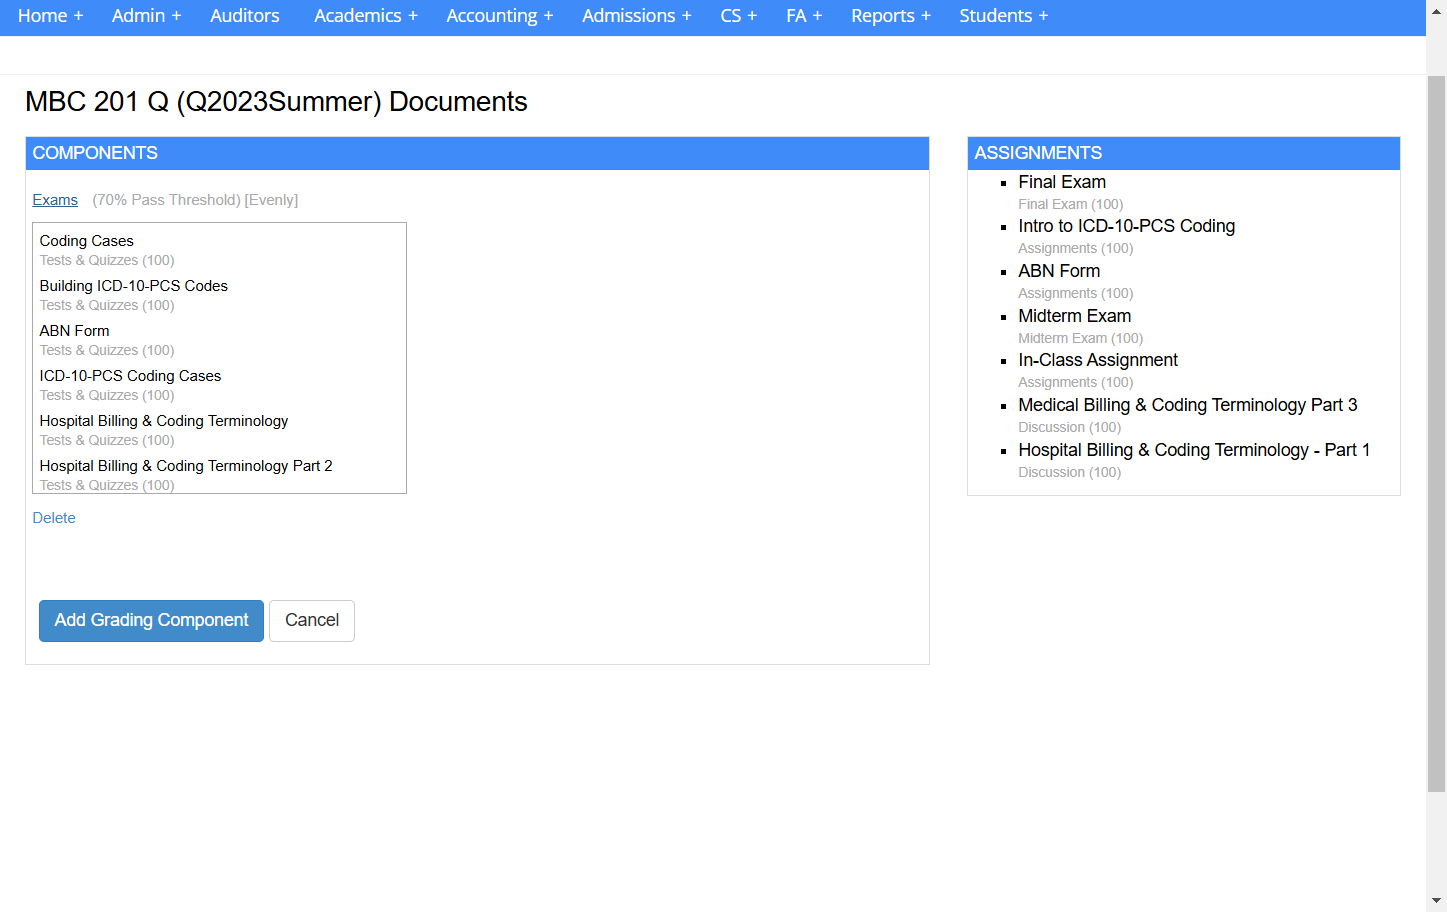Click the ASSIGNMENTS panel header
The width and height of the screenshot is (1447, 912).
coord(1184,153)
